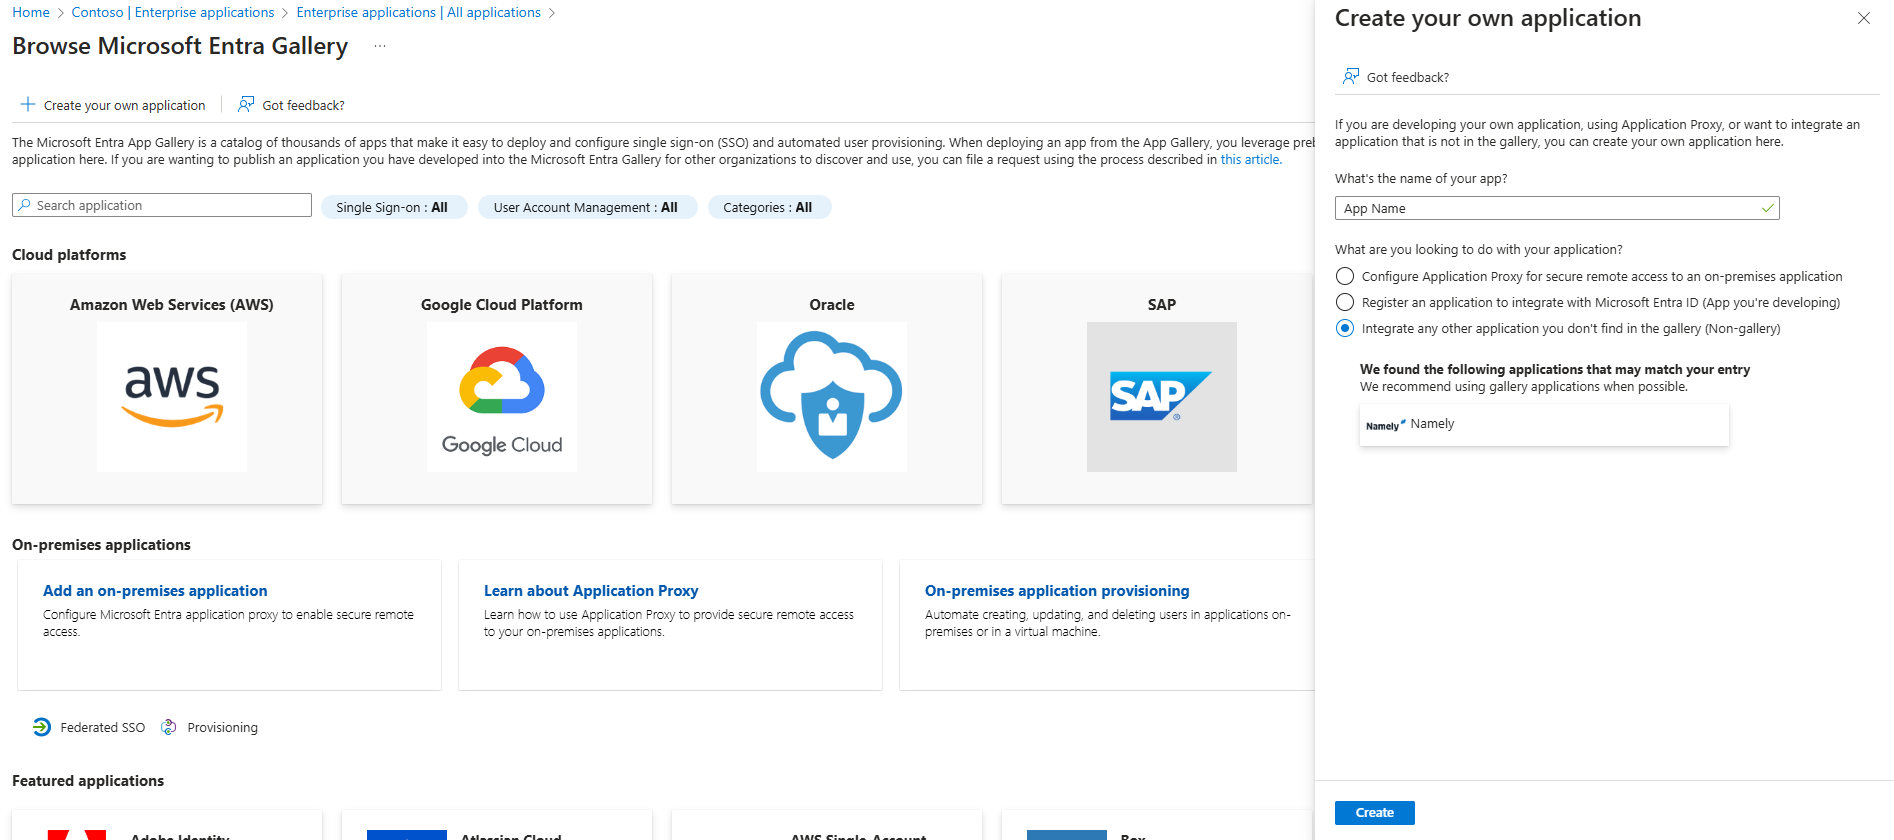The height and width of the screenshot is (840, 1894).
Task: Open the Oracle cloud shield logo tile
Action: [x=832, y=397]
